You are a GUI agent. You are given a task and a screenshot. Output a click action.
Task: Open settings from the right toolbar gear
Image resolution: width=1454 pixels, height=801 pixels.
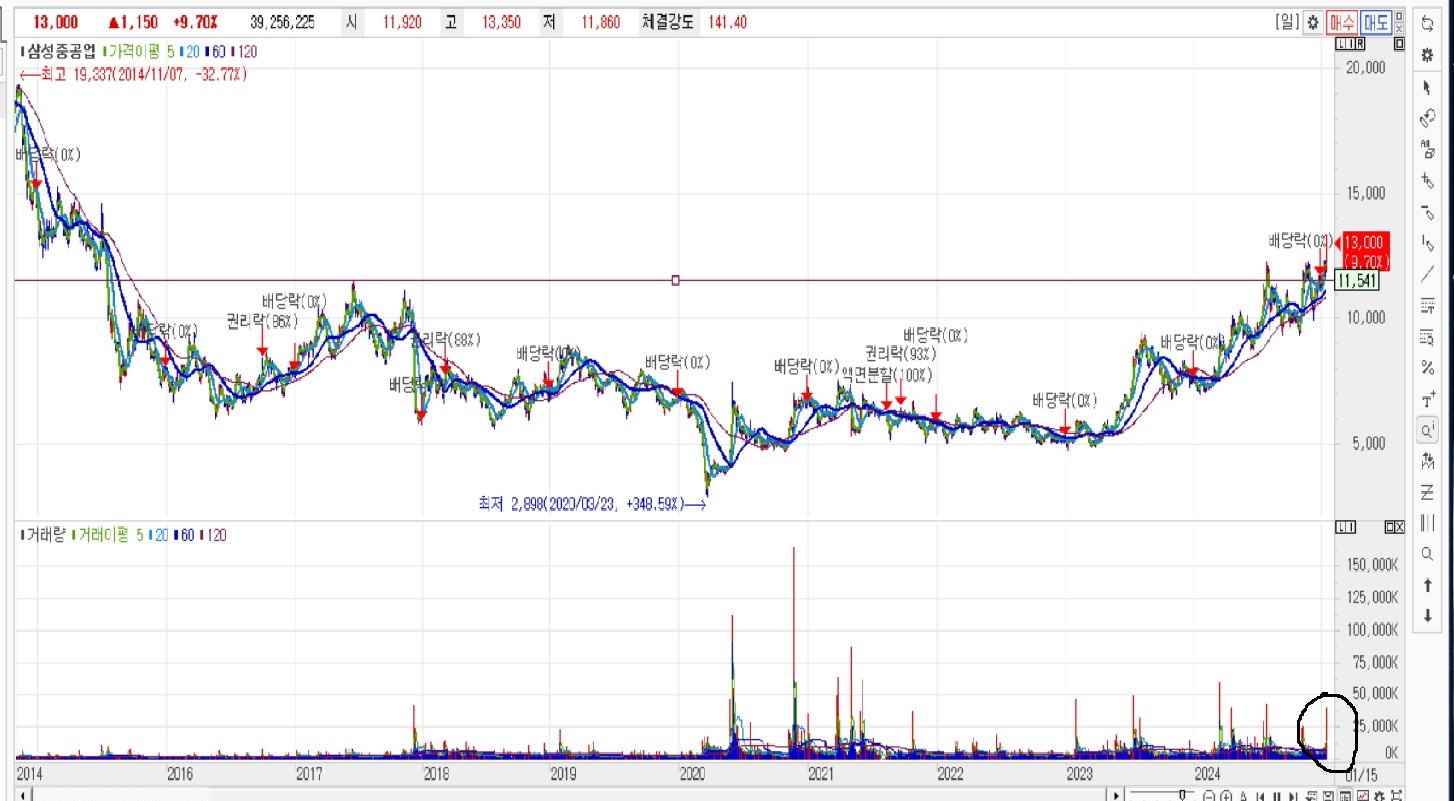click(x=1428, y=55)
